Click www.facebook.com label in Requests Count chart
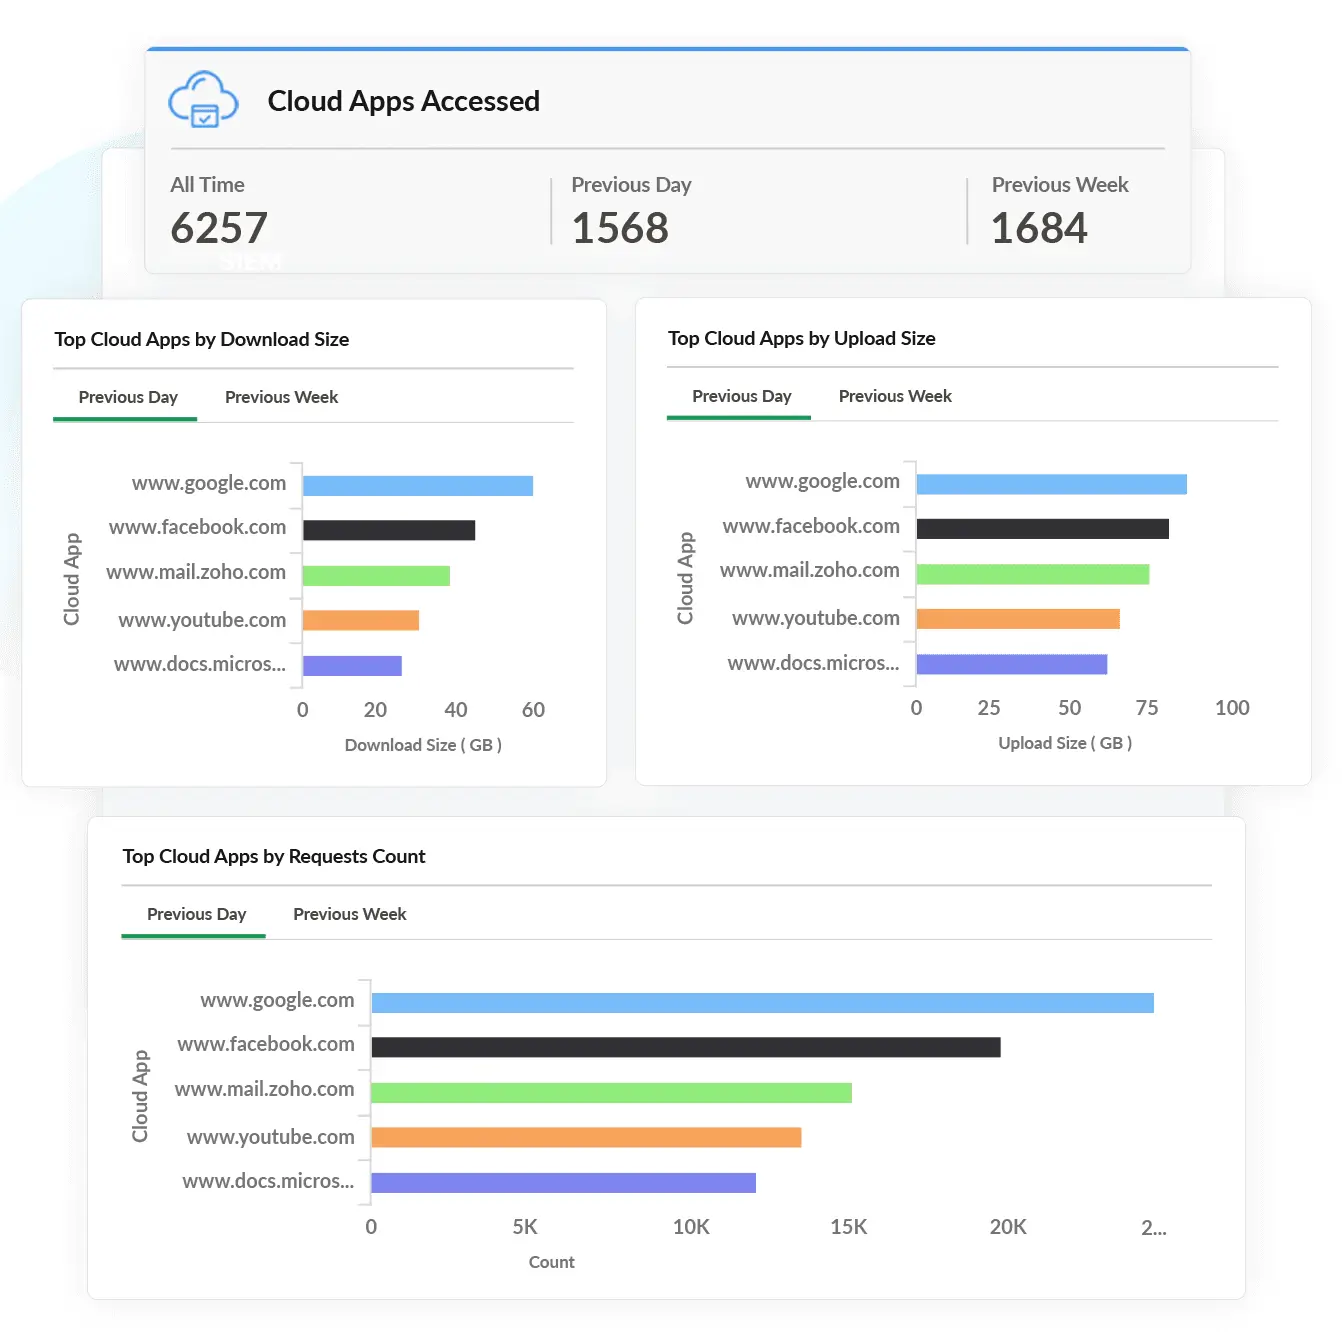 (266, 1044)
